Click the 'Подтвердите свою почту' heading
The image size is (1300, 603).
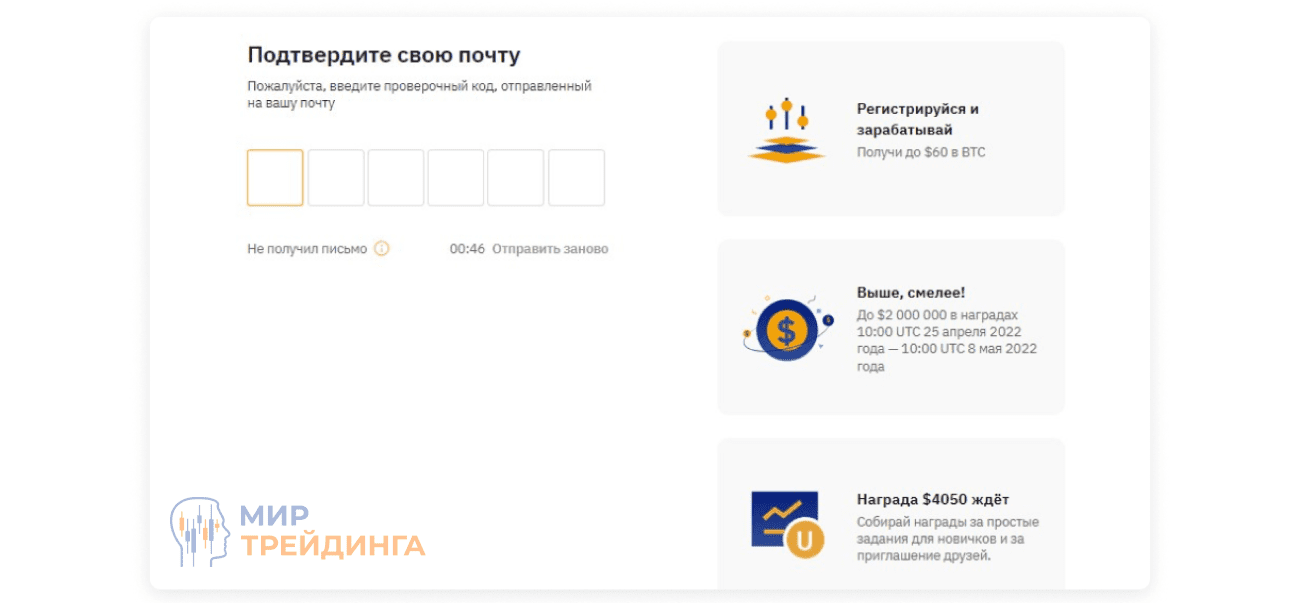point(384,55)
